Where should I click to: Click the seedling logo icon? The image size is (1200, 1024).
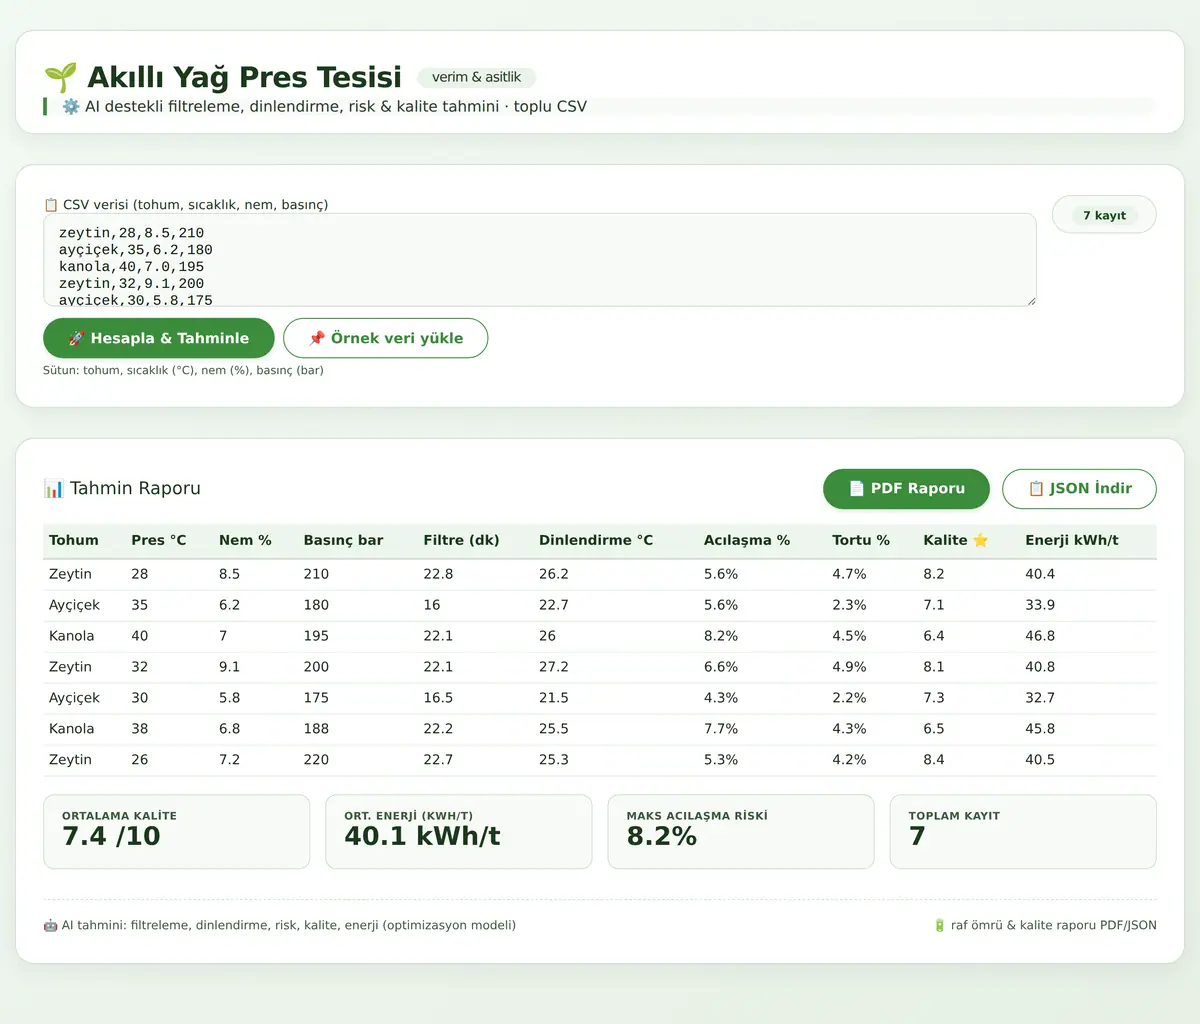pyautogui.click(x=60, y=77)
